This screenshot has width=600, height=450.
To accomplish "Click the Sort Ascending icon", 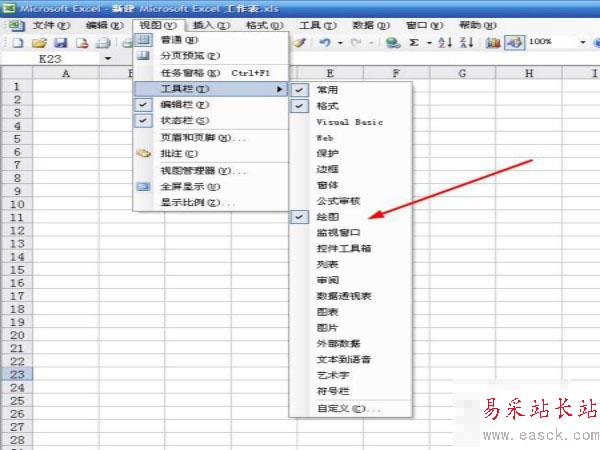I will click(x=445, y=42).
